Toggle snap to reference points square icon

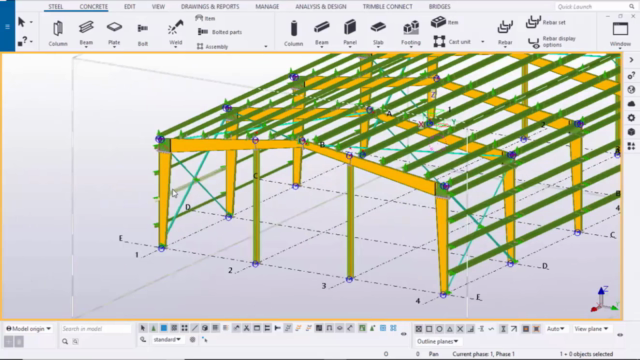click(x=429, y=329)
